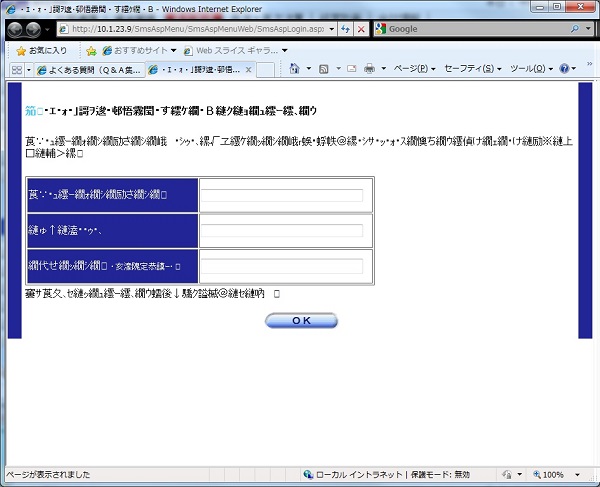This screenshot has height=487, width=600.
Task: Click the search magnifier icon
Action: pos(575,29)
